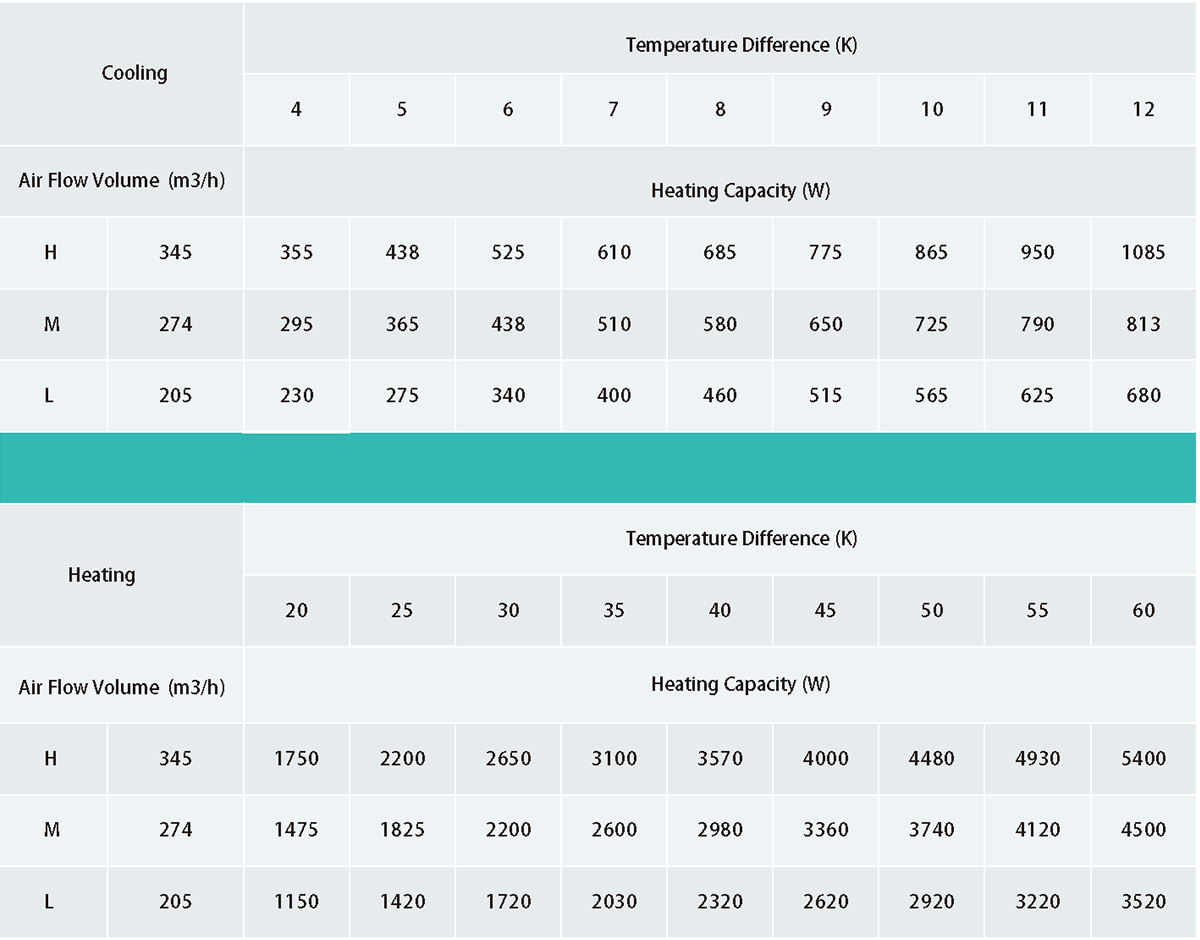Click the cell with value 2030

[614, 902]
